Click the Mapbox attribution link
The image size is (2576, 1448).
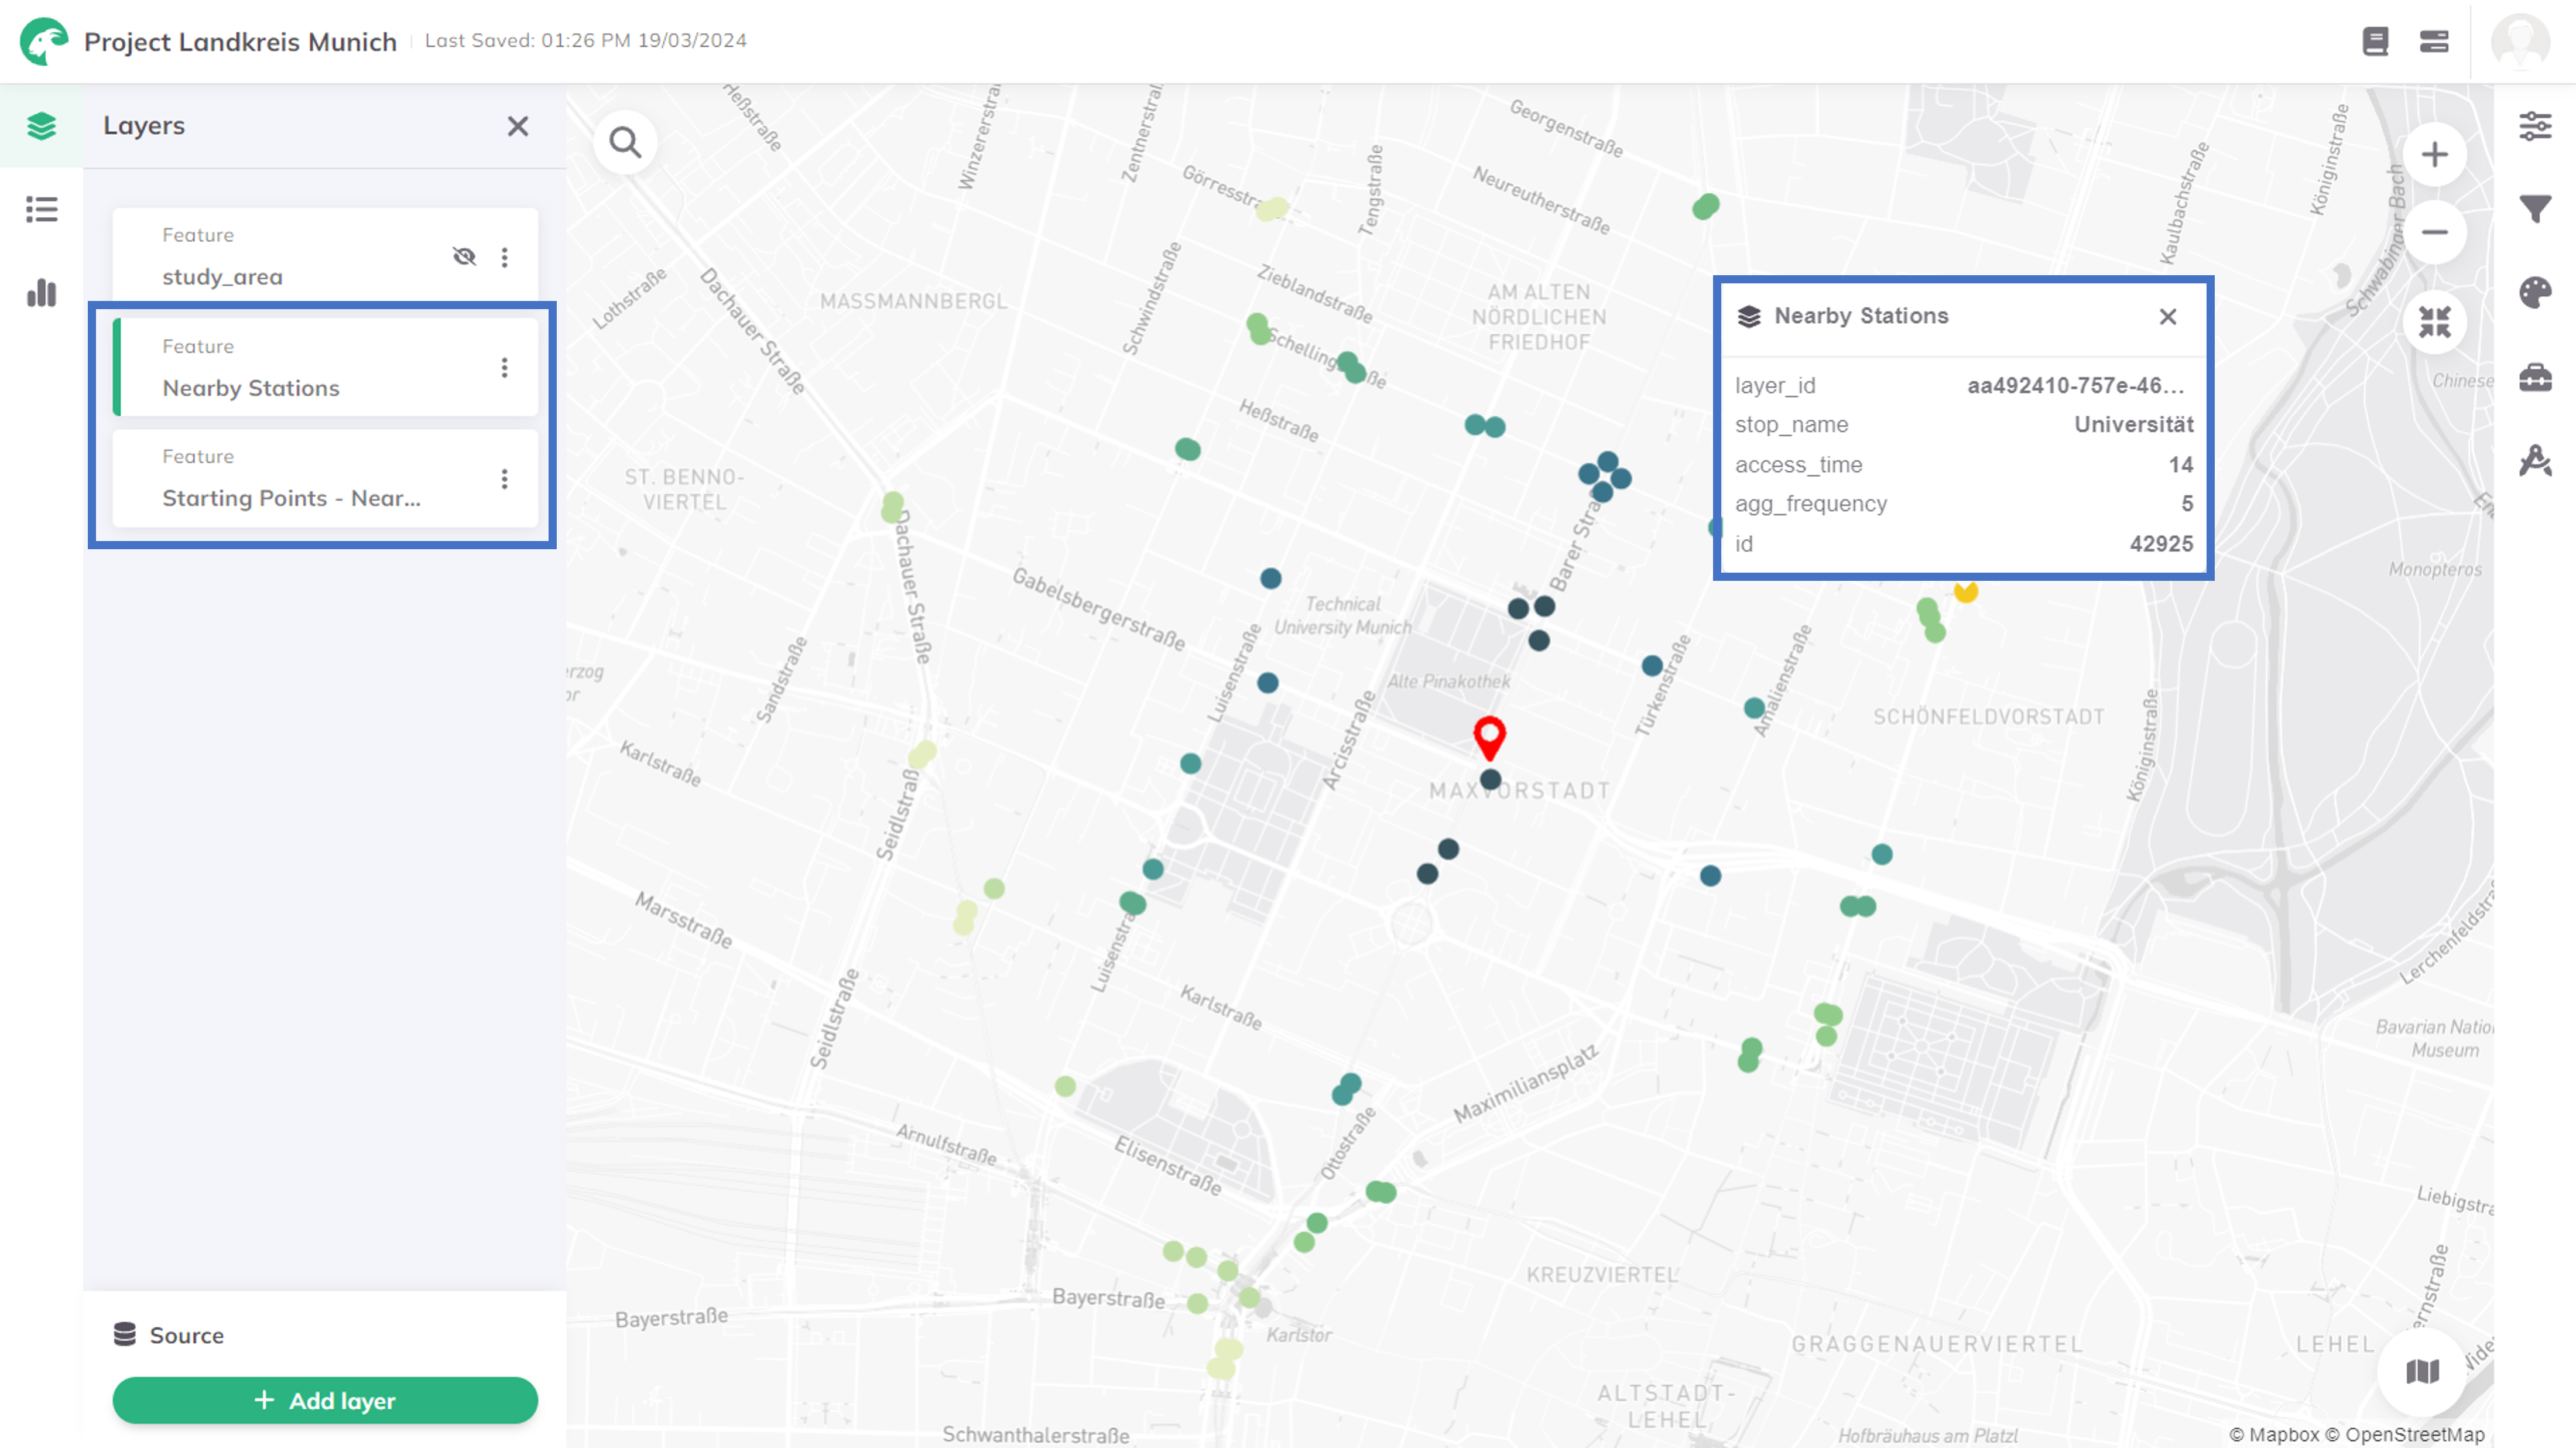click(x=2273, y=1434)
